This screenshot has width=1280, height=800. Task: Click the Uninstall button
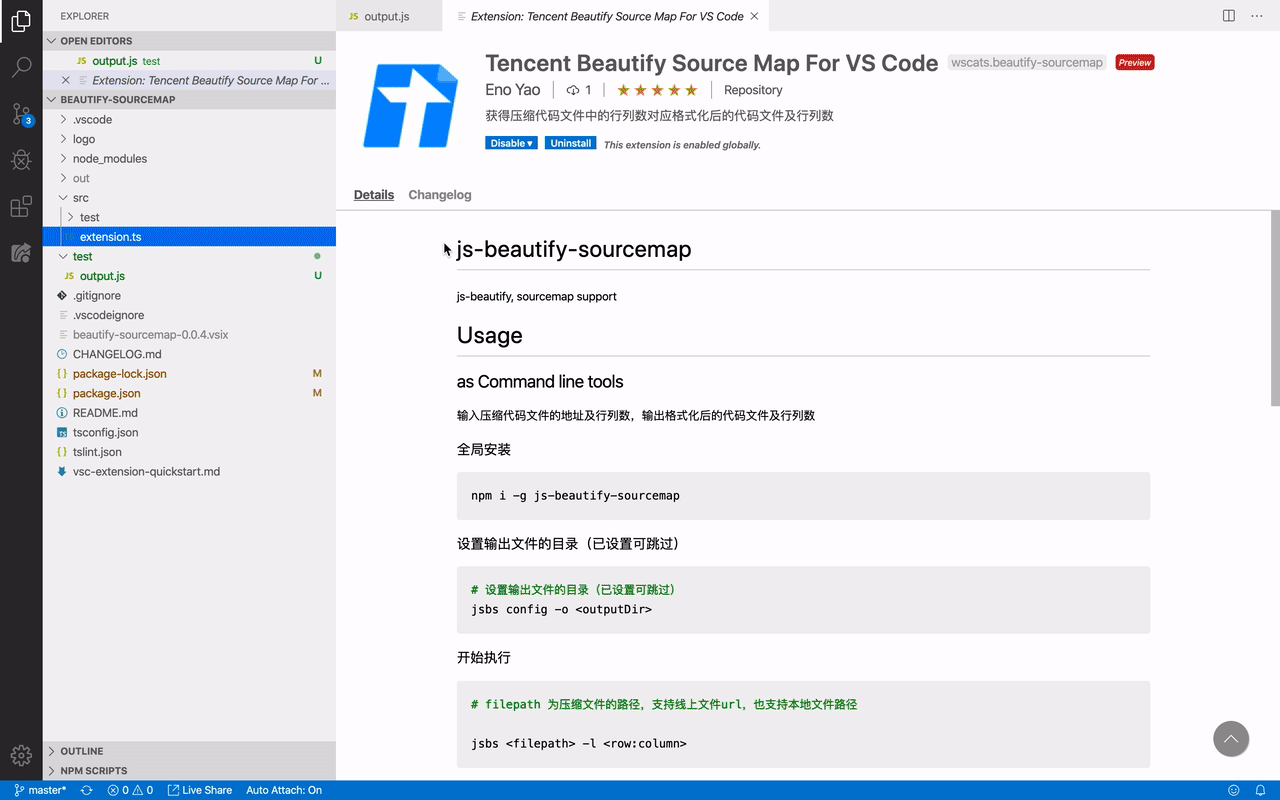(x=571, y=144)
